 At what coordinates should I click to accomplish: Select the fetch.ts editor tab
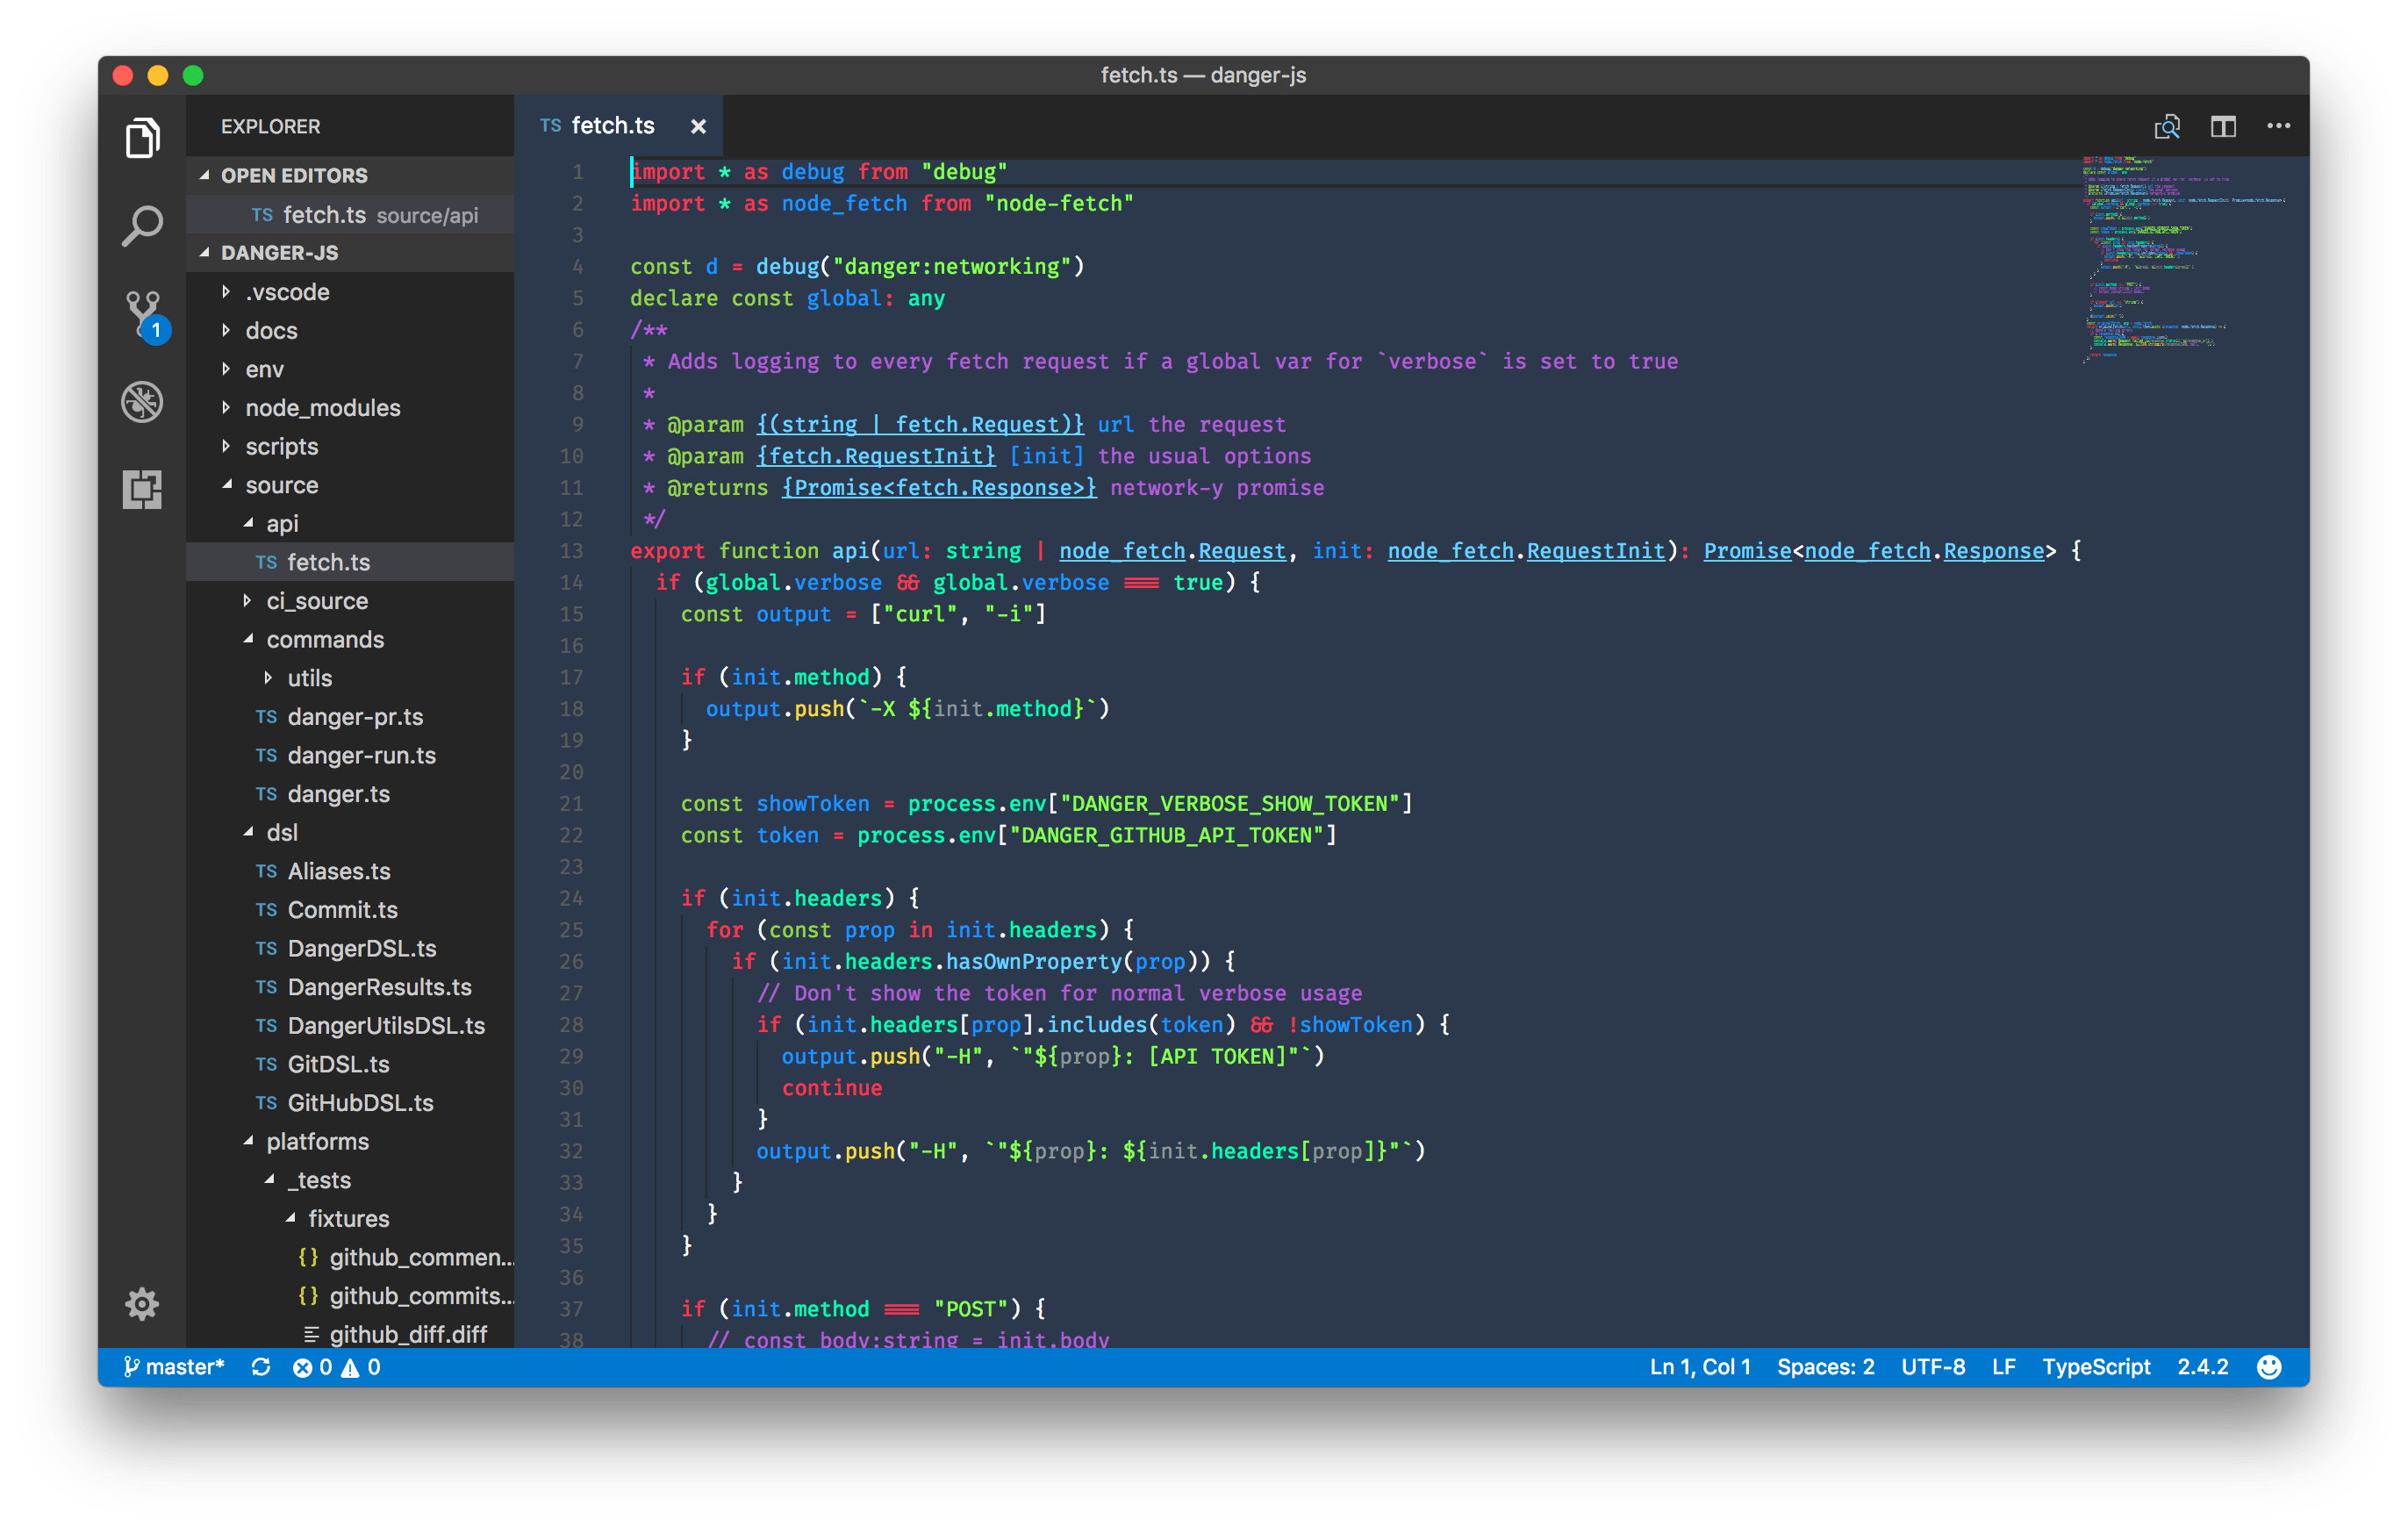613,126
